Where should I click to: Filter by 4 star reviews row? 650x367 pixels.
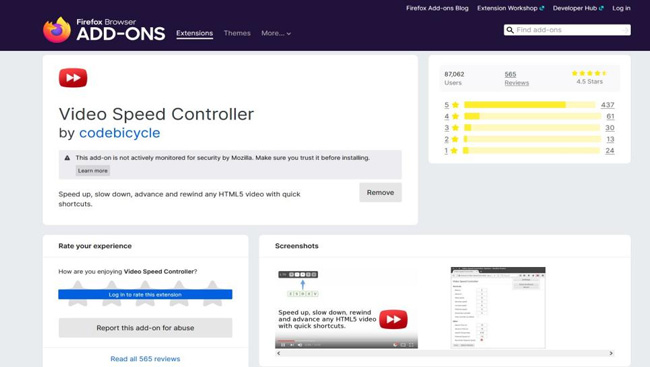[529, 116]
